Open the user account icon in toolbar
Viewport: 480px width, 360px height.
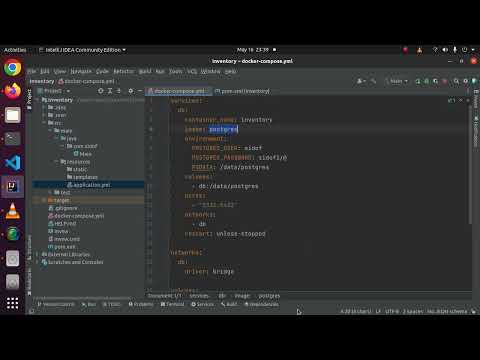tap(361, 81)
